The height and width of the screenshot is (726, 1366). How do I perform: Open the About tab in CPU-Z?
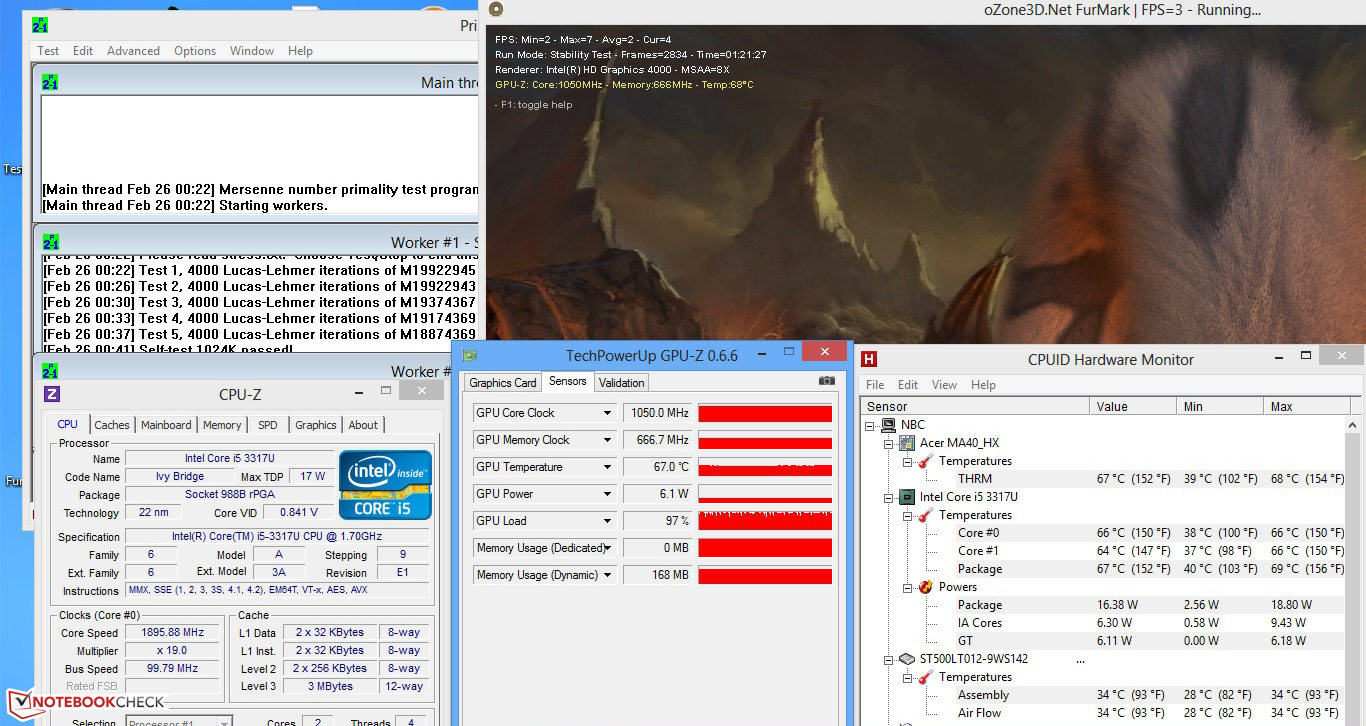point(363,425)
